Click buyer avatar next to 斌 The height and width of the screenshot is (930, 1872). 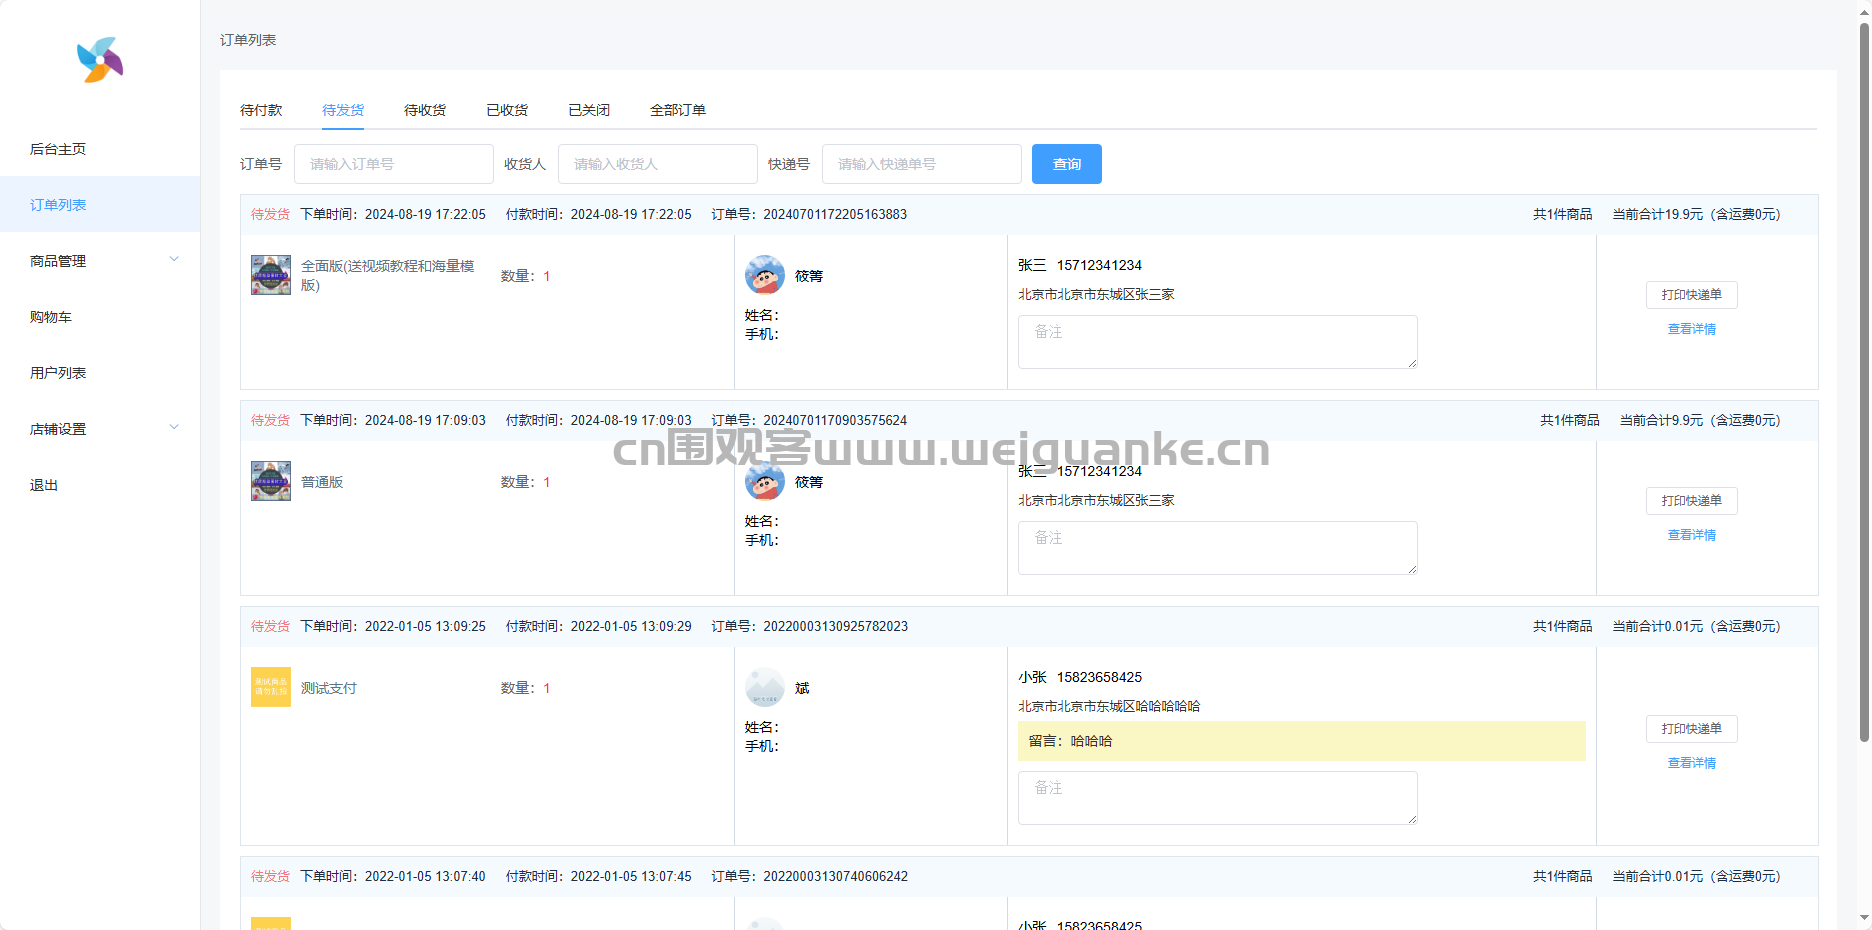(x=765, y=687)
